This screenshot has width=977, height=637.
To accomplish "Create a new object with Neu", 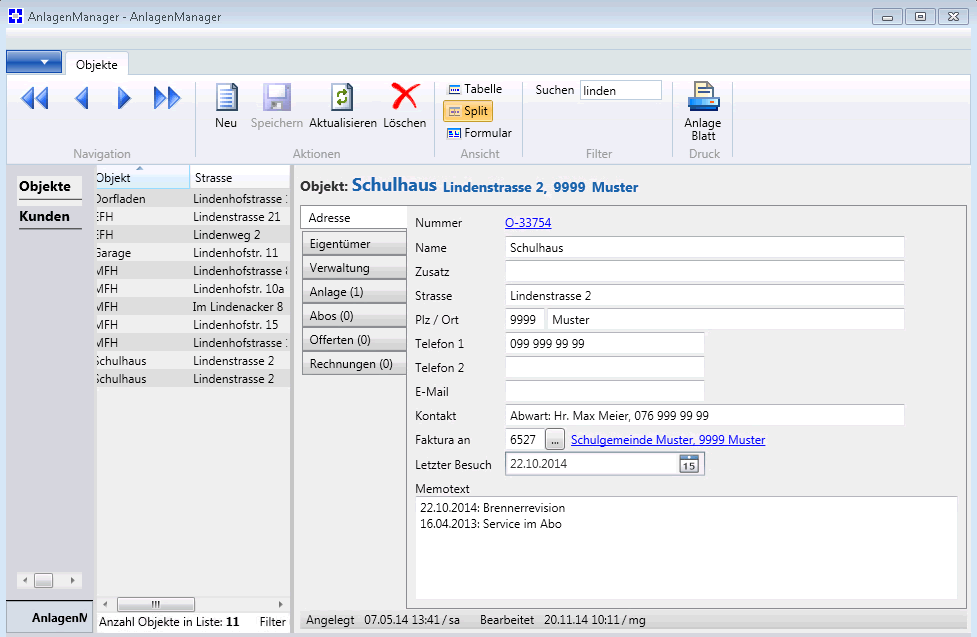I will (x=226, y=106).
